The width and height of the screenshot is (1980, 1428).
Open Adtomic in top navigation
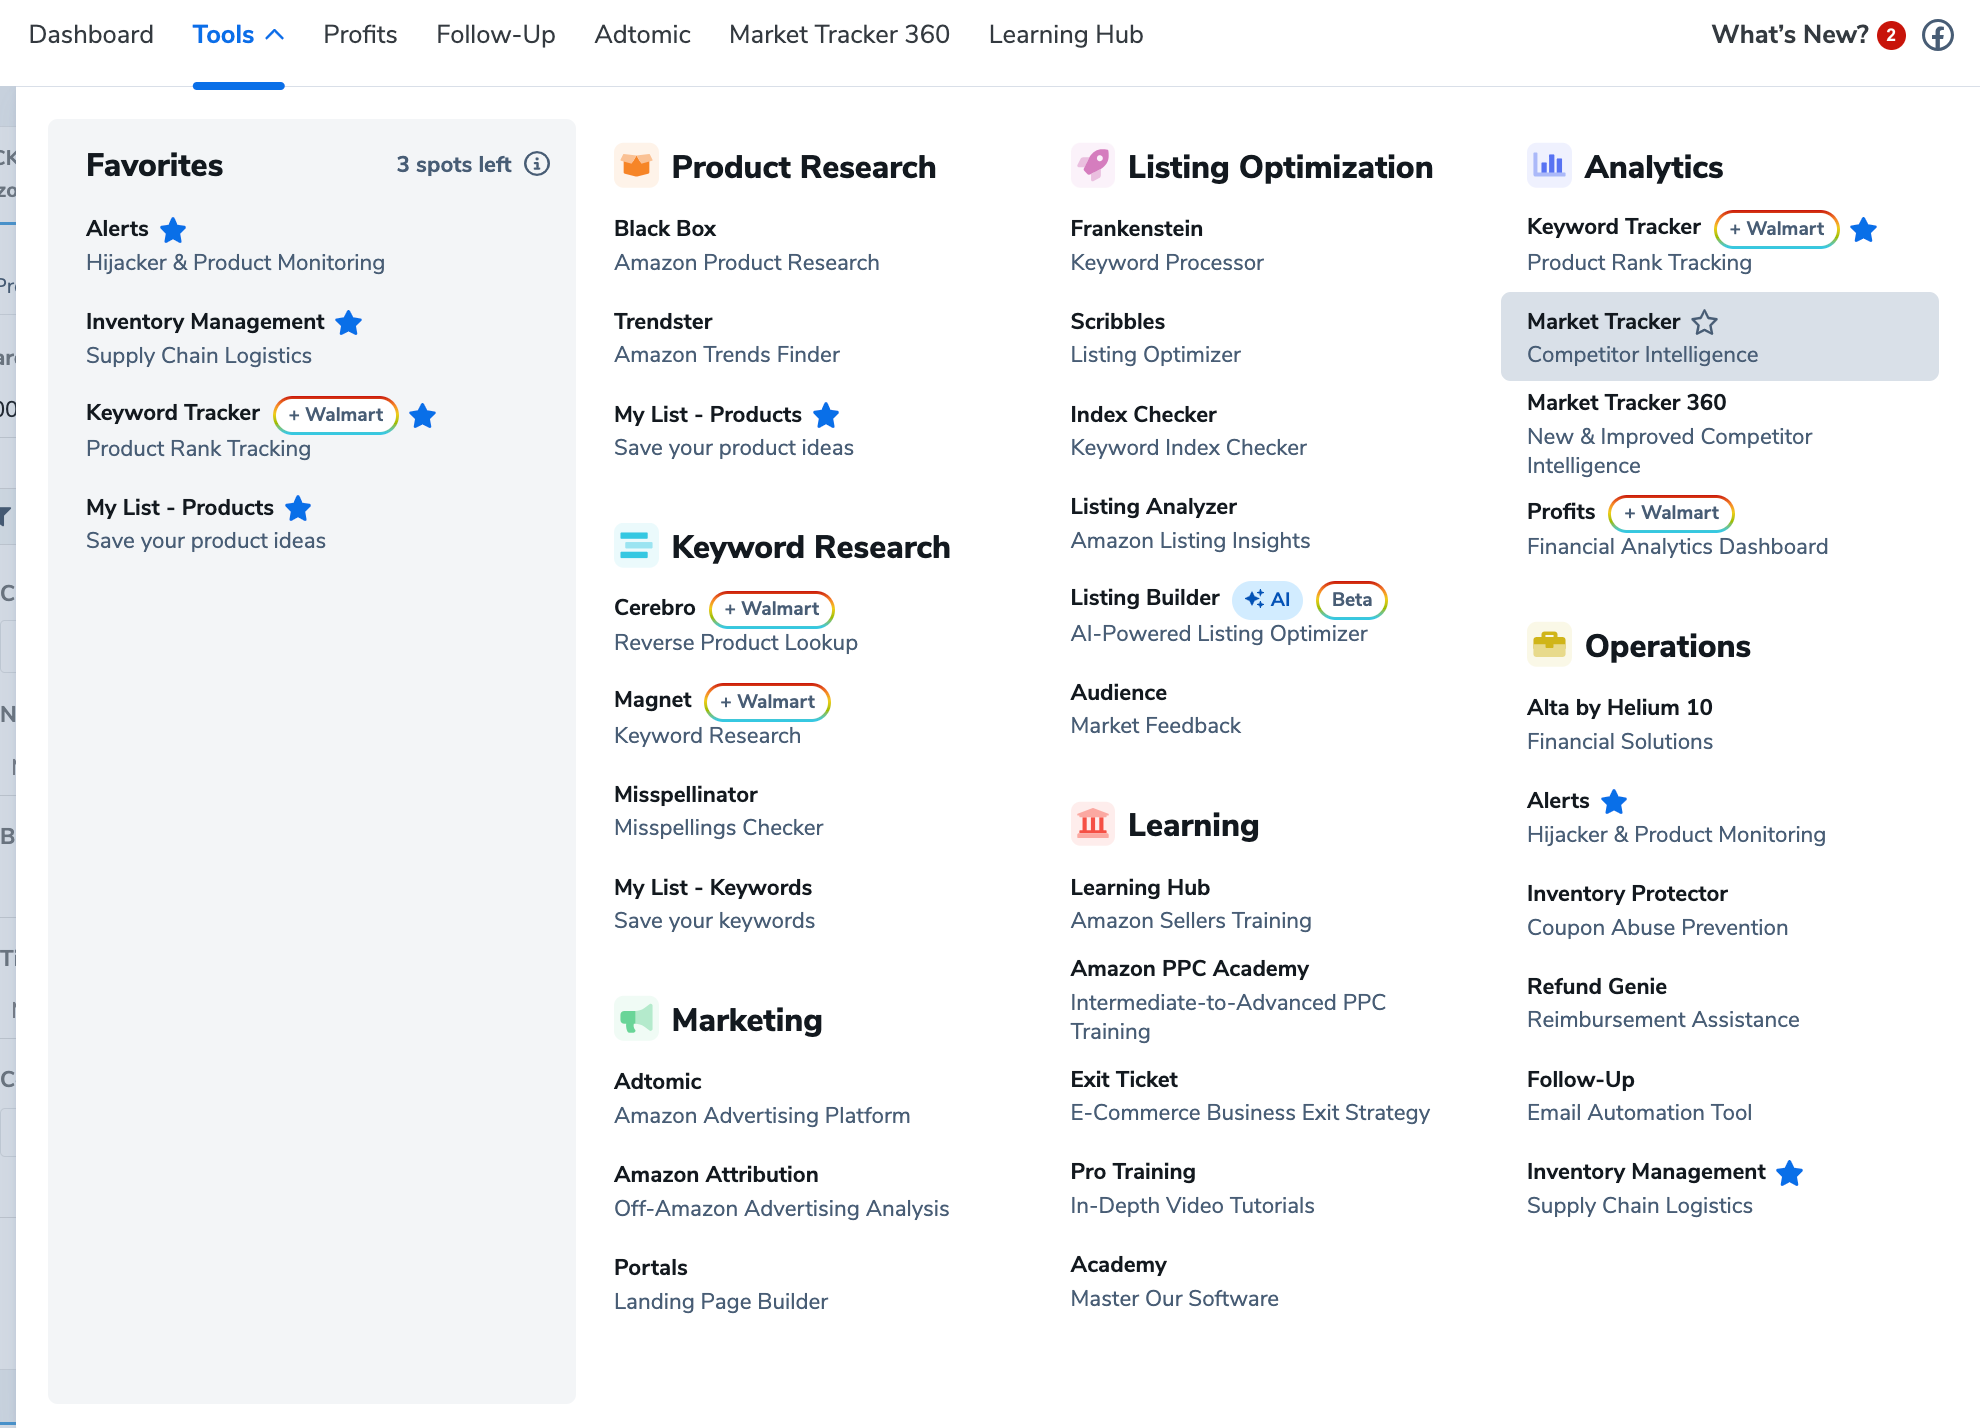click(642, 35)
